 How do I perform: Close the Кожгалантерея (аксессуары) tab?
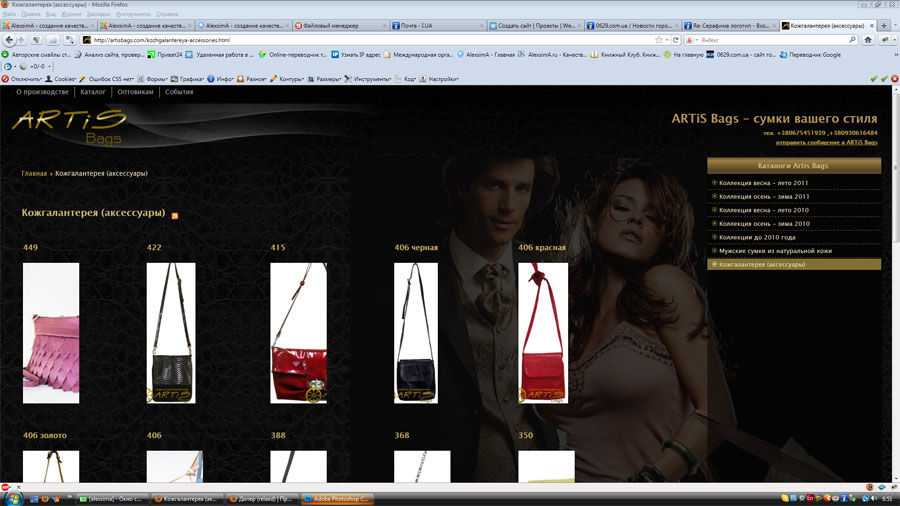click(x=872, y=26)
